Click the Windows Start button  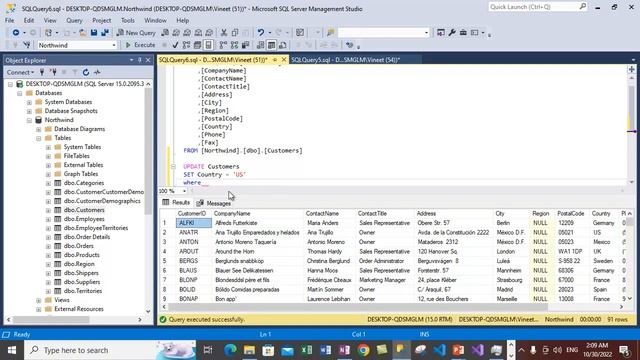[x=11, y=350]
